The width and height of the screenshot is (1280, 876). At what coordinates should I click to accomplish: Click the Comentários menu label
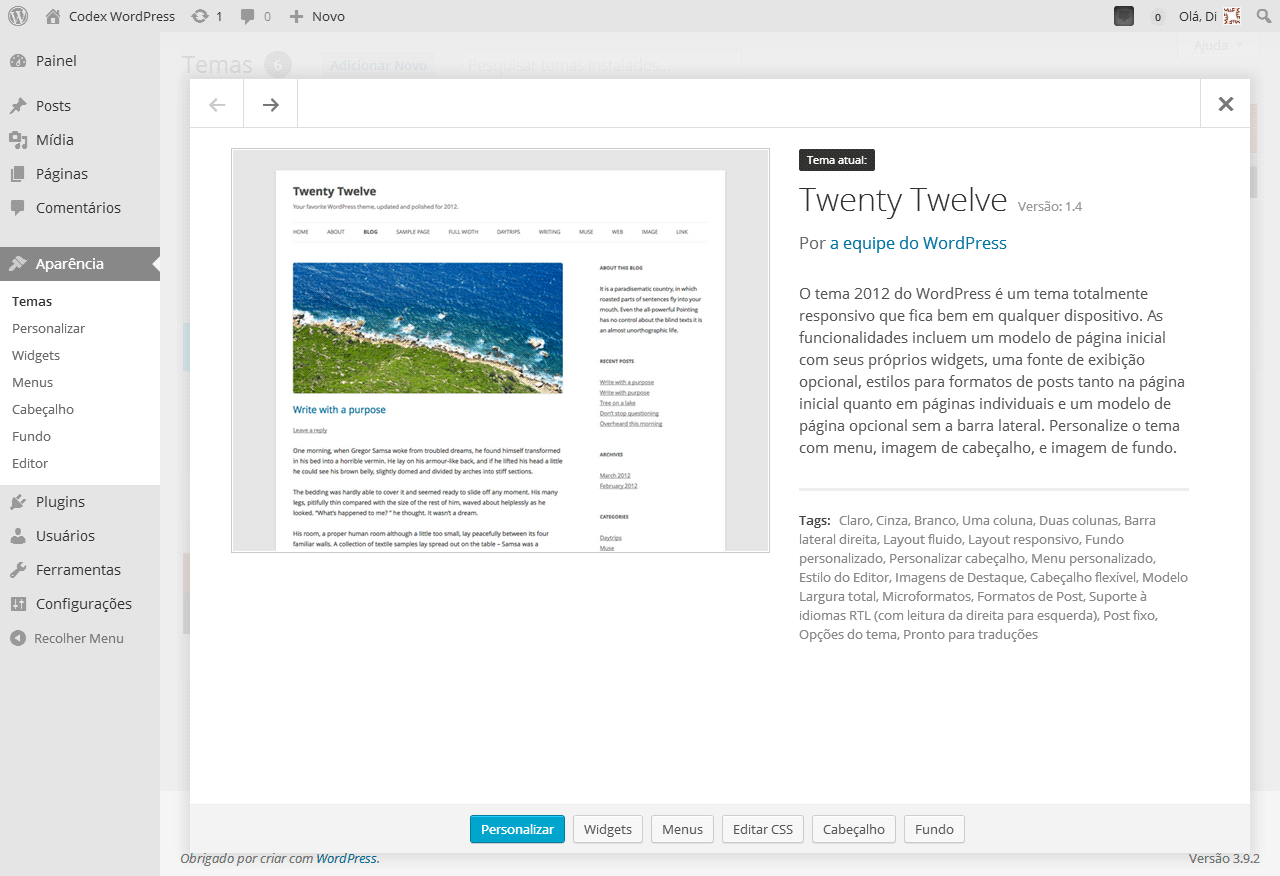coord(78,208)
